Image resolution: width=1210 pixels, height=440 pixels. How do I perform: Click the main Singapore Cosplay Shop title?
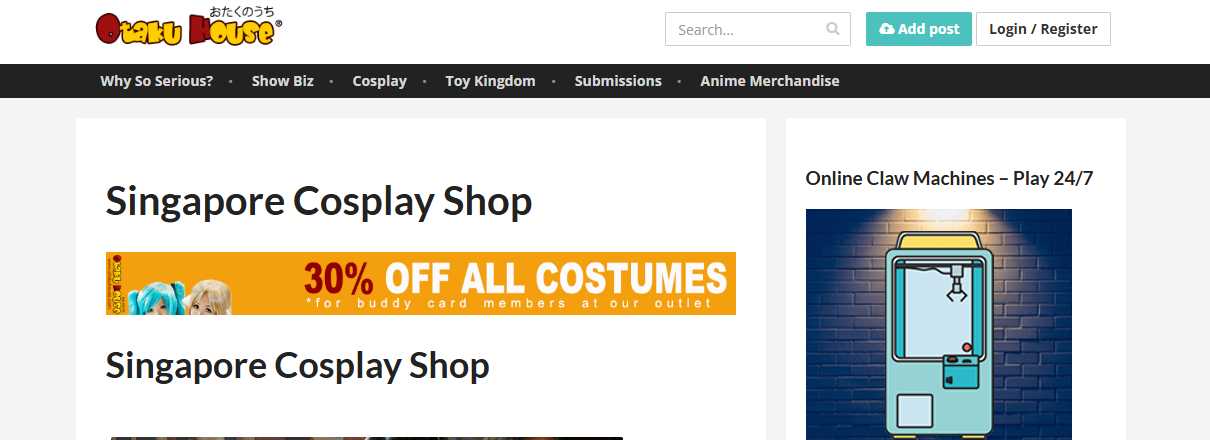(x=319, y=202)
